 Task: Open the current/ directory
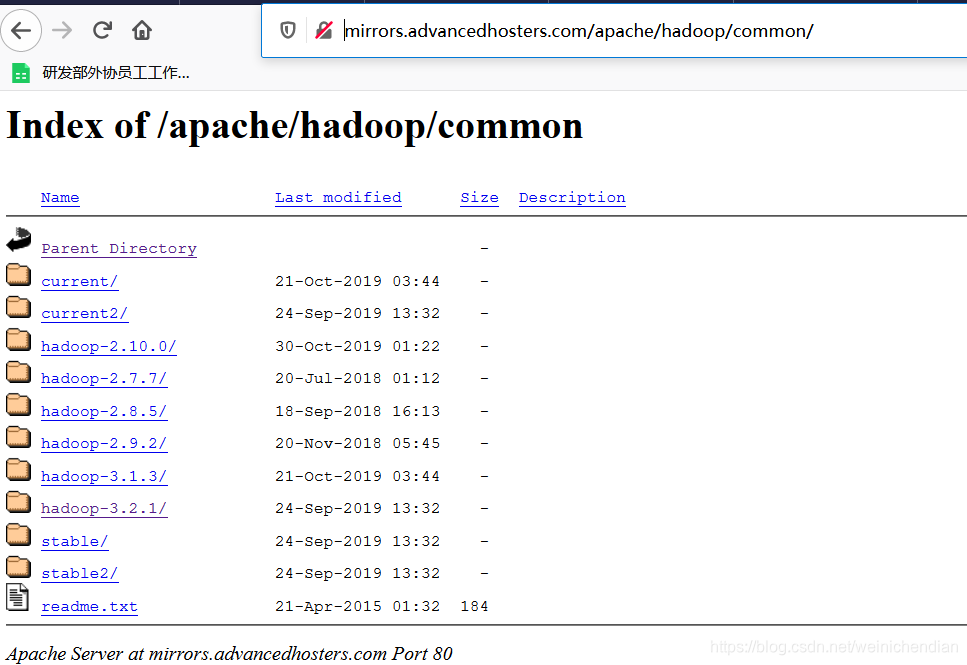click(79, 281)
